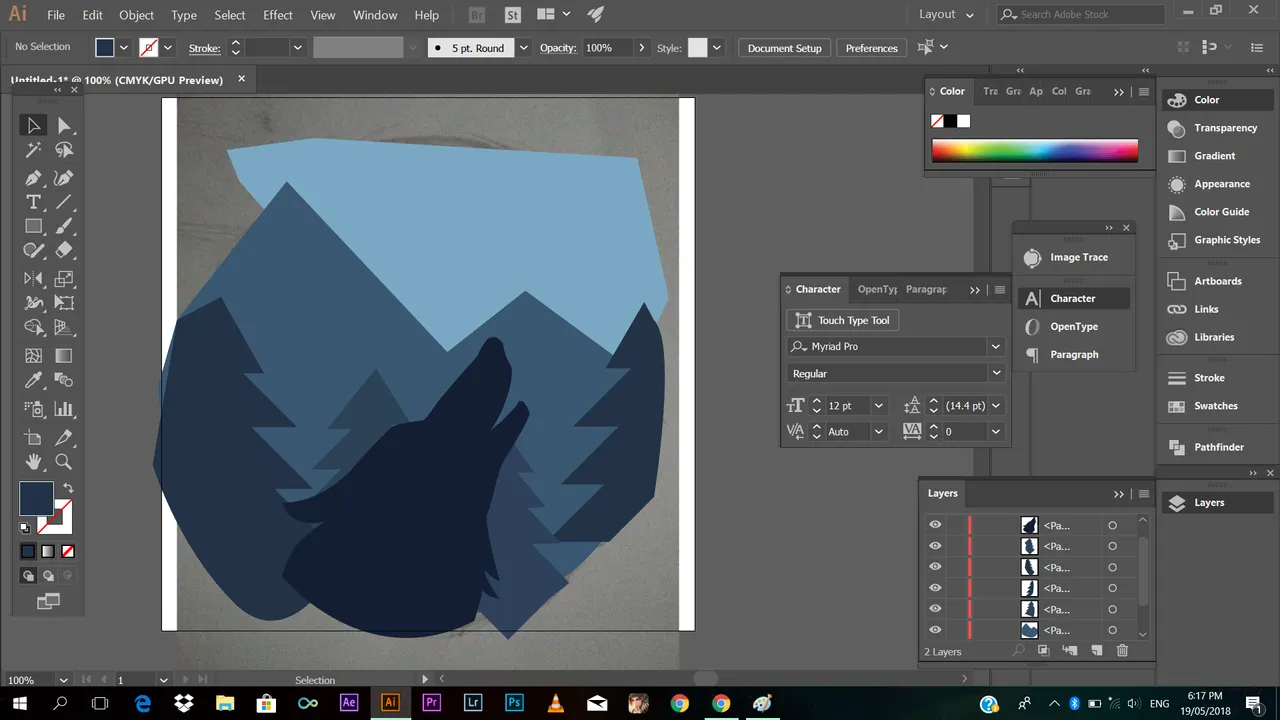Select the Eyedropper tool
Screen dimensions: 1280x720
click(33, 380)
